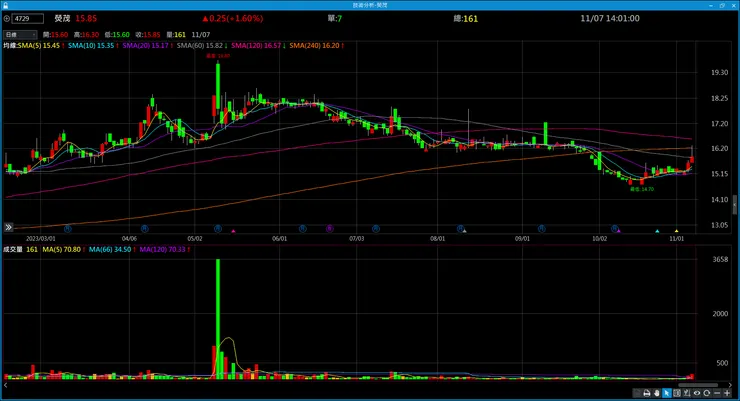The height and width of the screenshot is (401, 740).
Task: Click the 總:161 total volume text
Action: pyautogui.click(x=466, y=19)
